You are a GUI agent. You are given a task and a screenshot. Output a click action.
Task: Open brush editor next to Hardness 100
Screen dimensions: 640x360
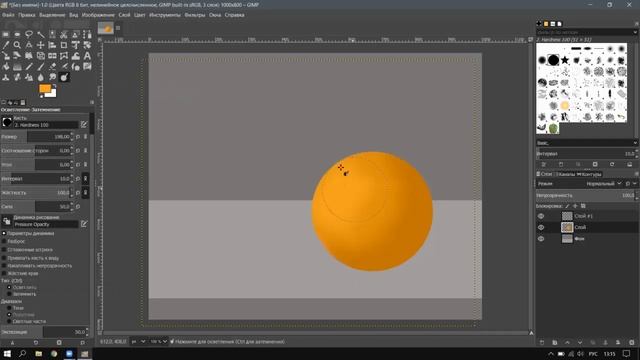pyautogui.click(x=84, y=124)
